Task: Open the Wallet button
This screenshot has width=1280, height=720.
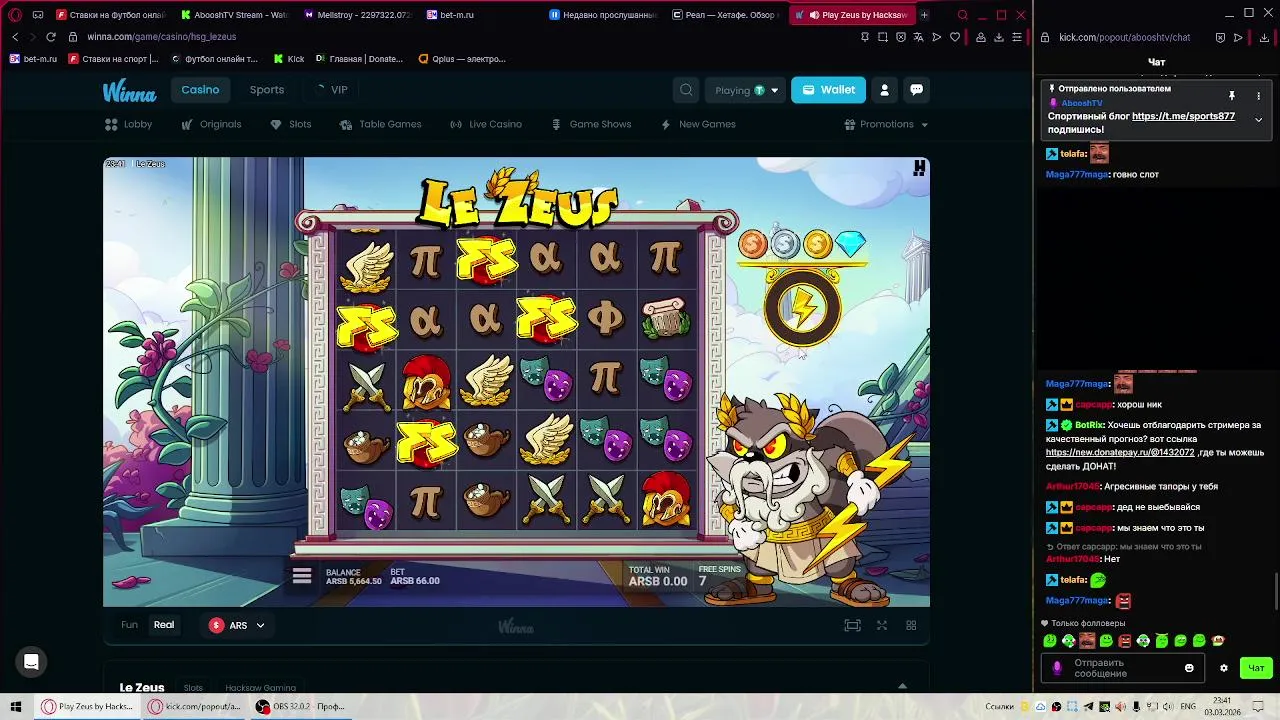Action: pos(829,90)
